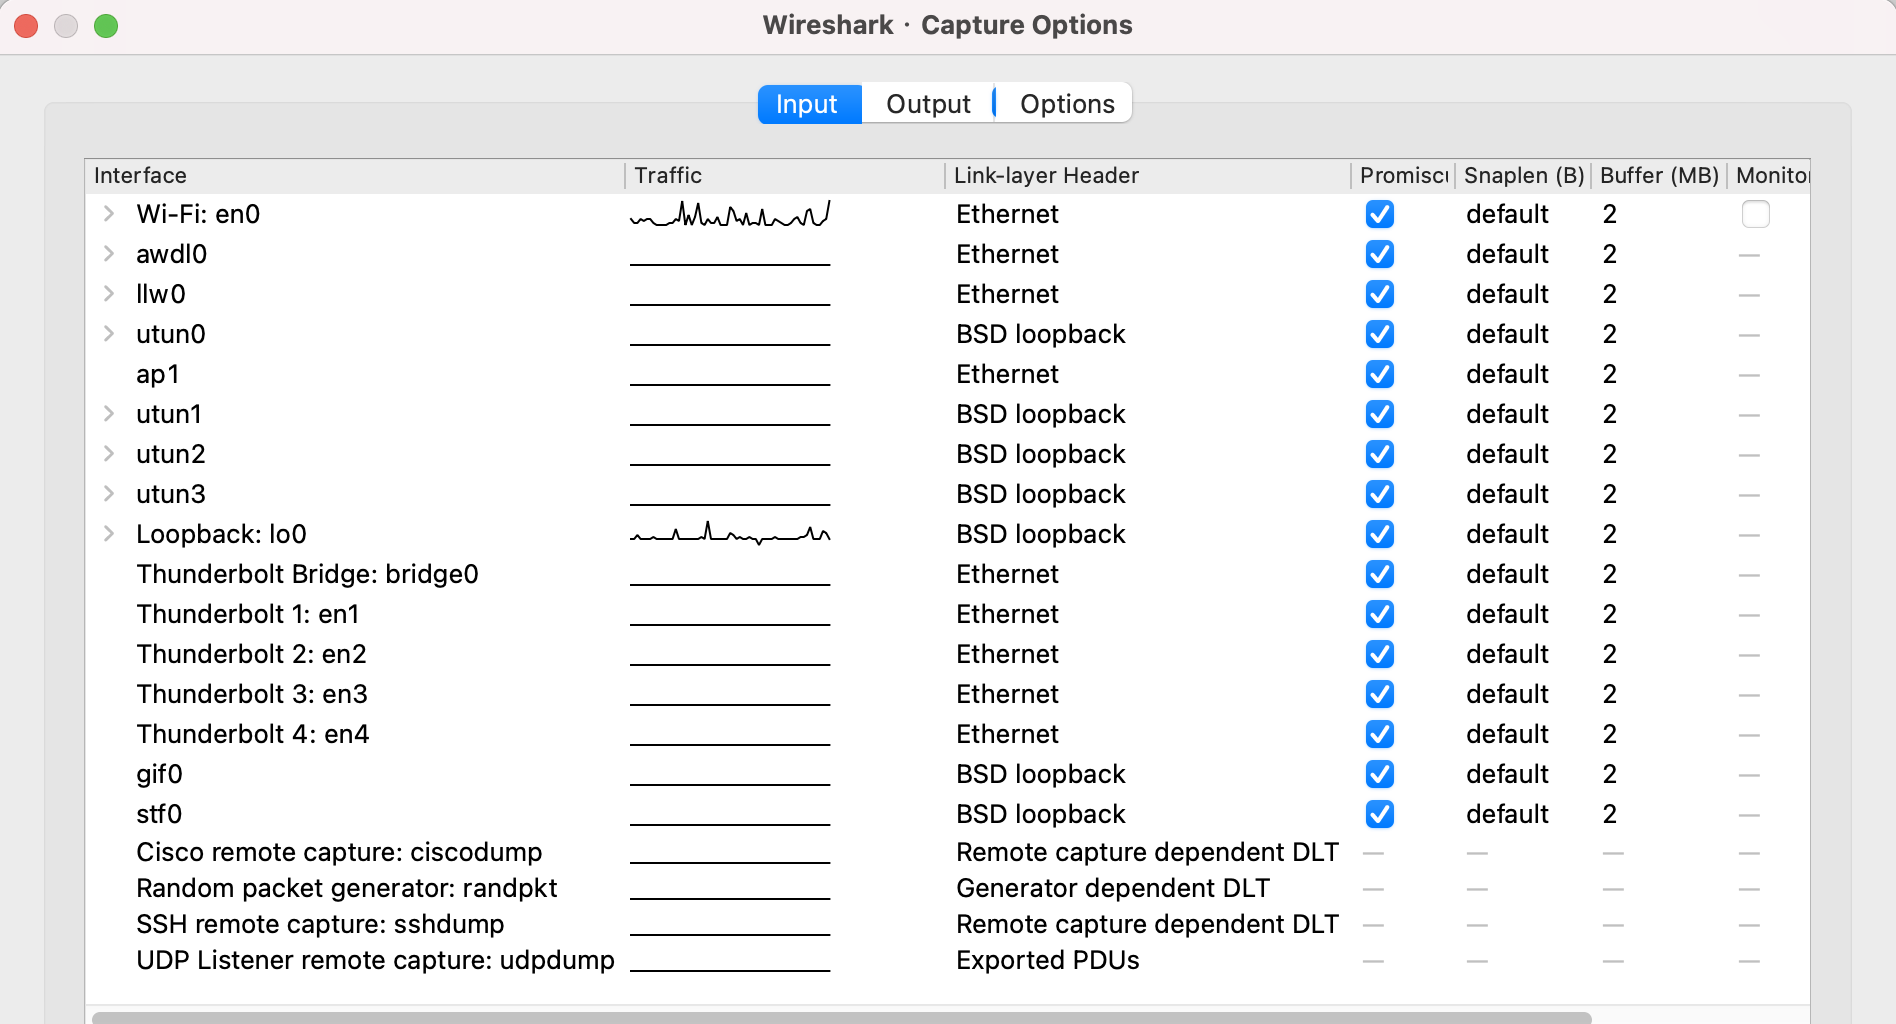Select Cisco remote capture: ciscodump
The width and height of the screenshot is (1896, 1024).
point(339,852)
